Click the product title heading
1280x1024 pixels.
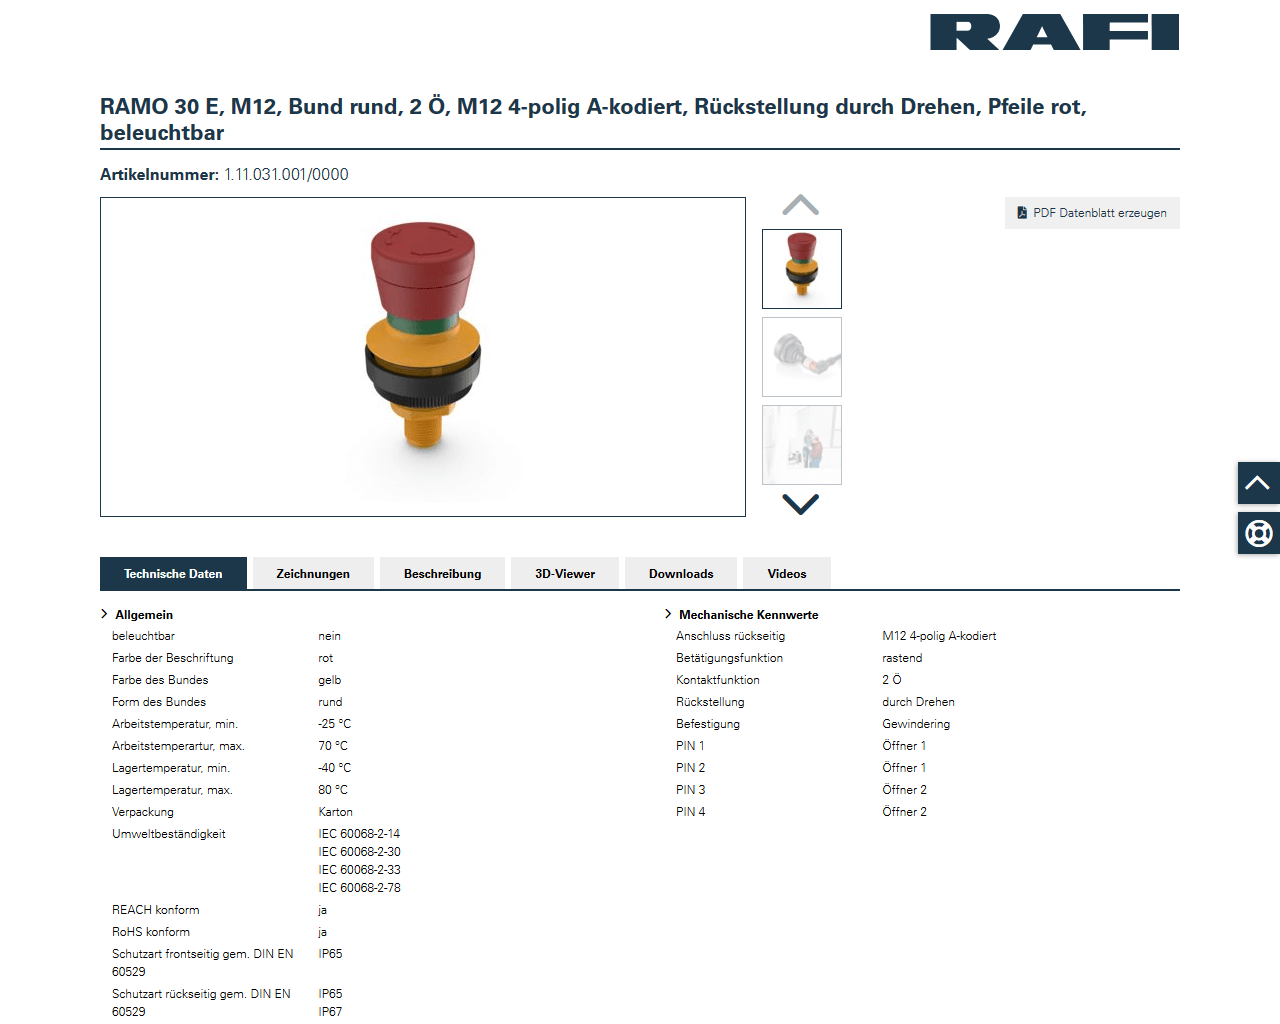pyautogui.click(x=593, y=119)
